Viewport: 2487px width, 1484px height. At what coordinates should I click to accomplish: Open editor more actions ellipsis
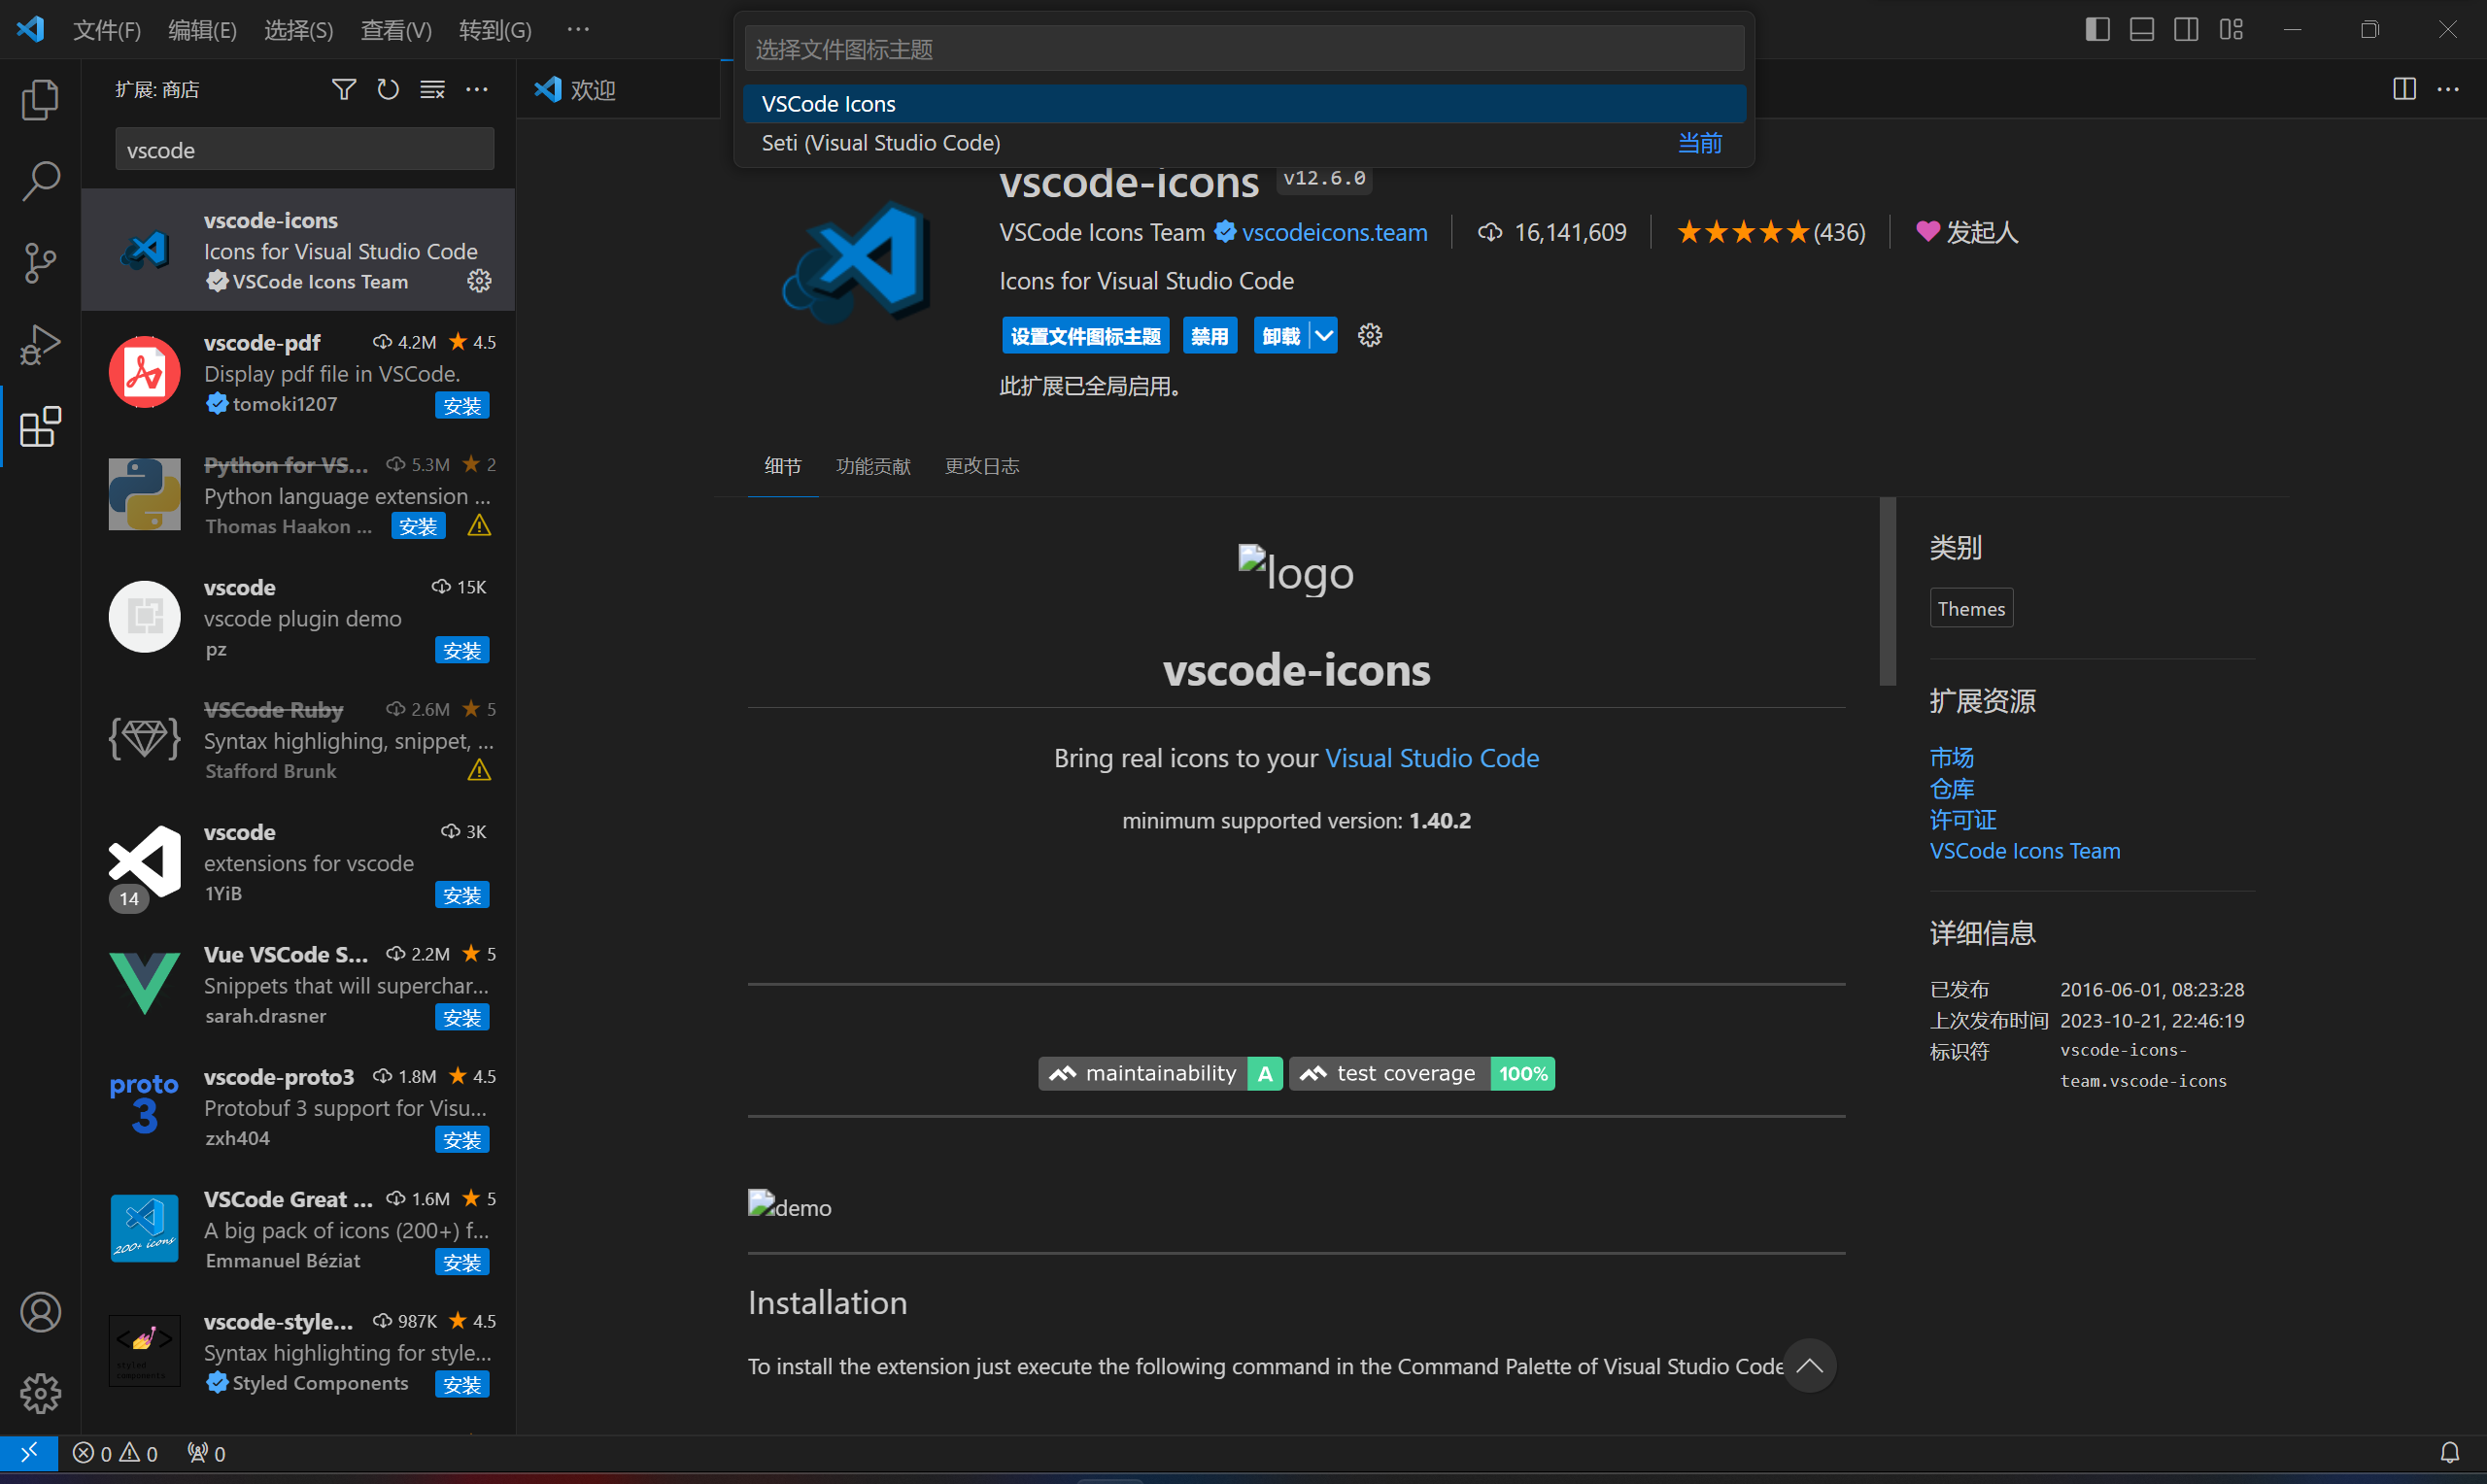2448,90
